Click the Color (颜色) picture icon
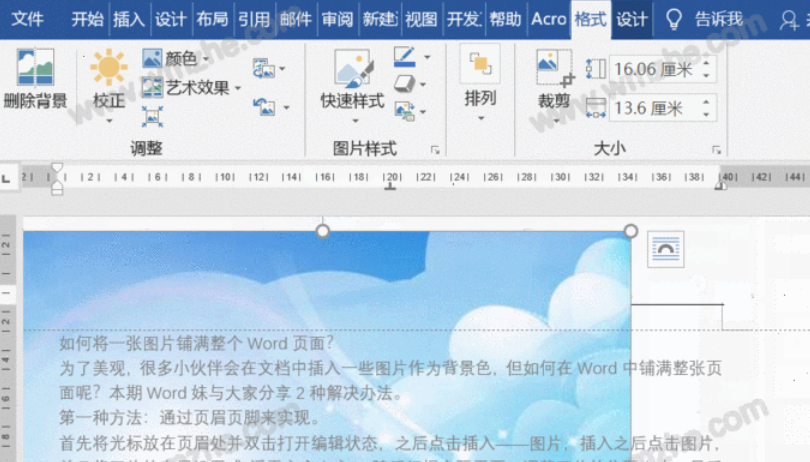 [x=152, y=58]
